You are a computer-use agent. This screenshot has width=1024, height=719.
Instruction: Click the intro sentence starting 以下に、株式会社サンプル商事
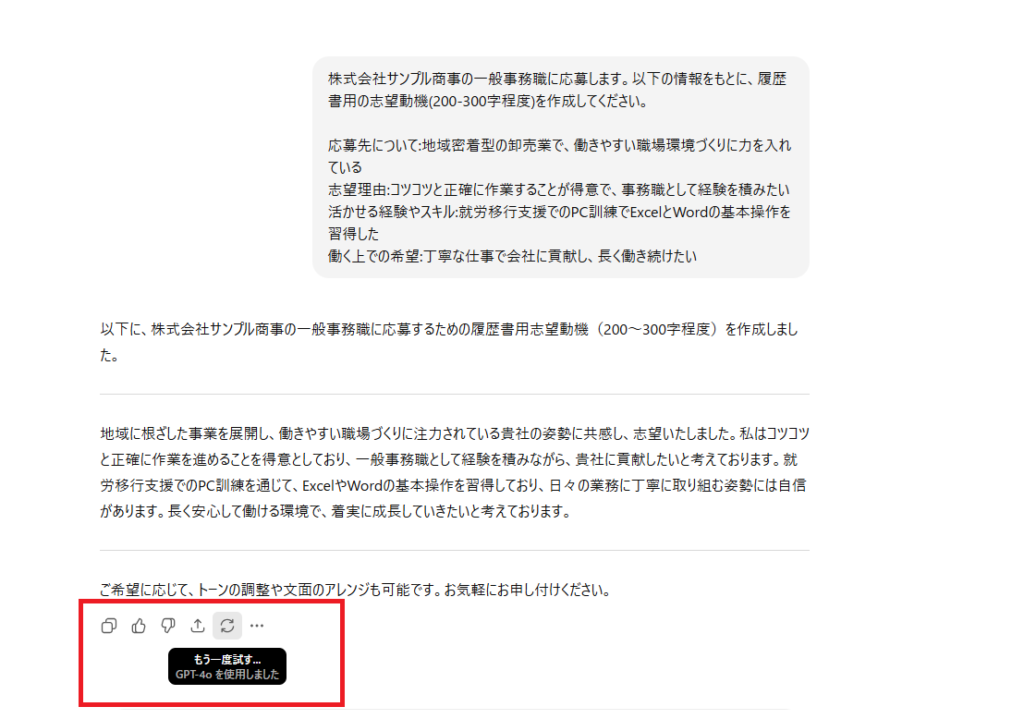click(x=449, y=342)
